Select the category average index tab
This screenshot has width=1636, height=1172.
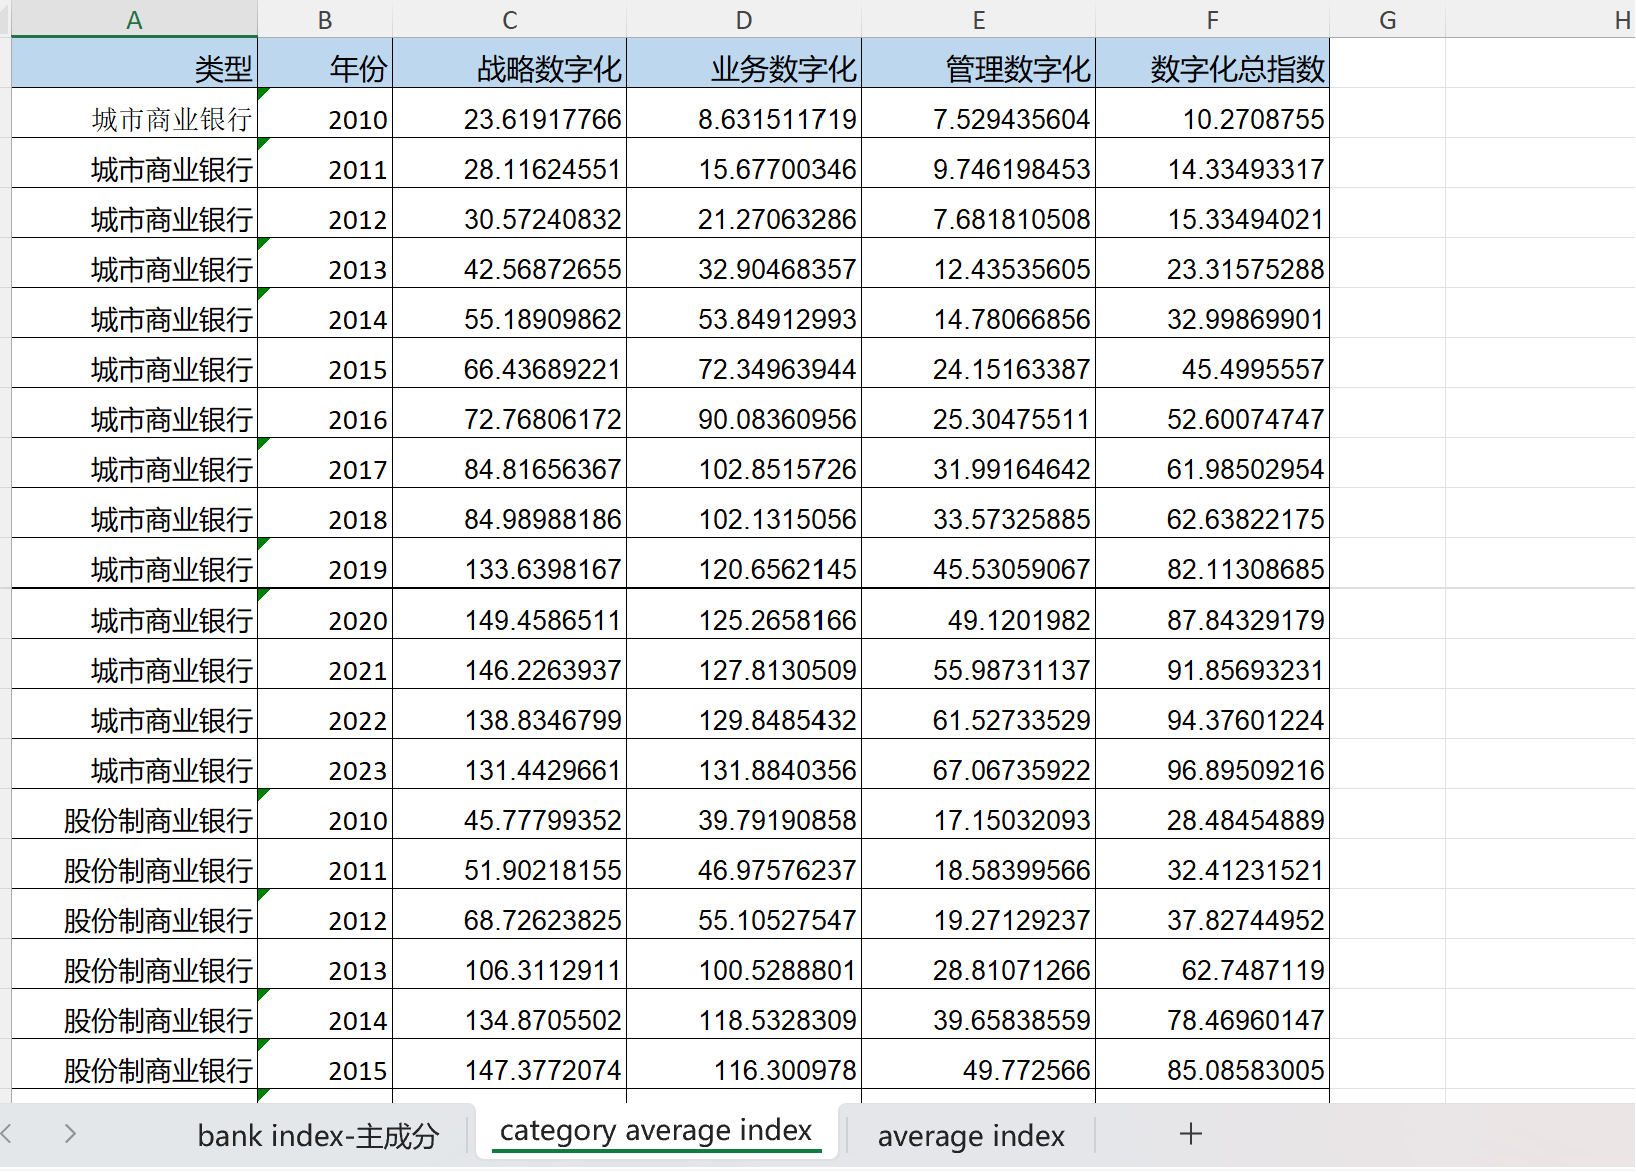(x=656, y=1131)
